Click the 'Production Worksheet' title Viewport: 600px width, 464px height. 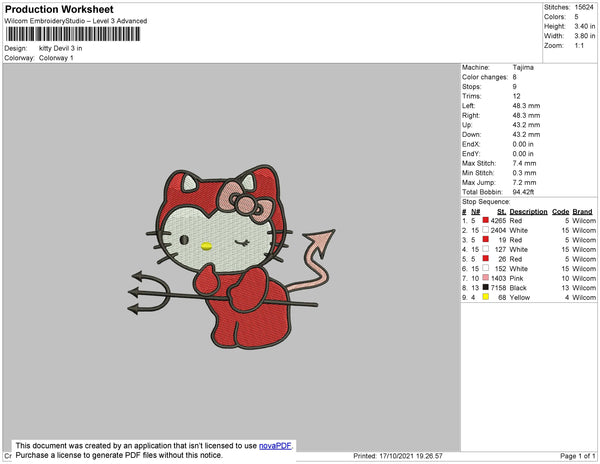click(59, 10)
